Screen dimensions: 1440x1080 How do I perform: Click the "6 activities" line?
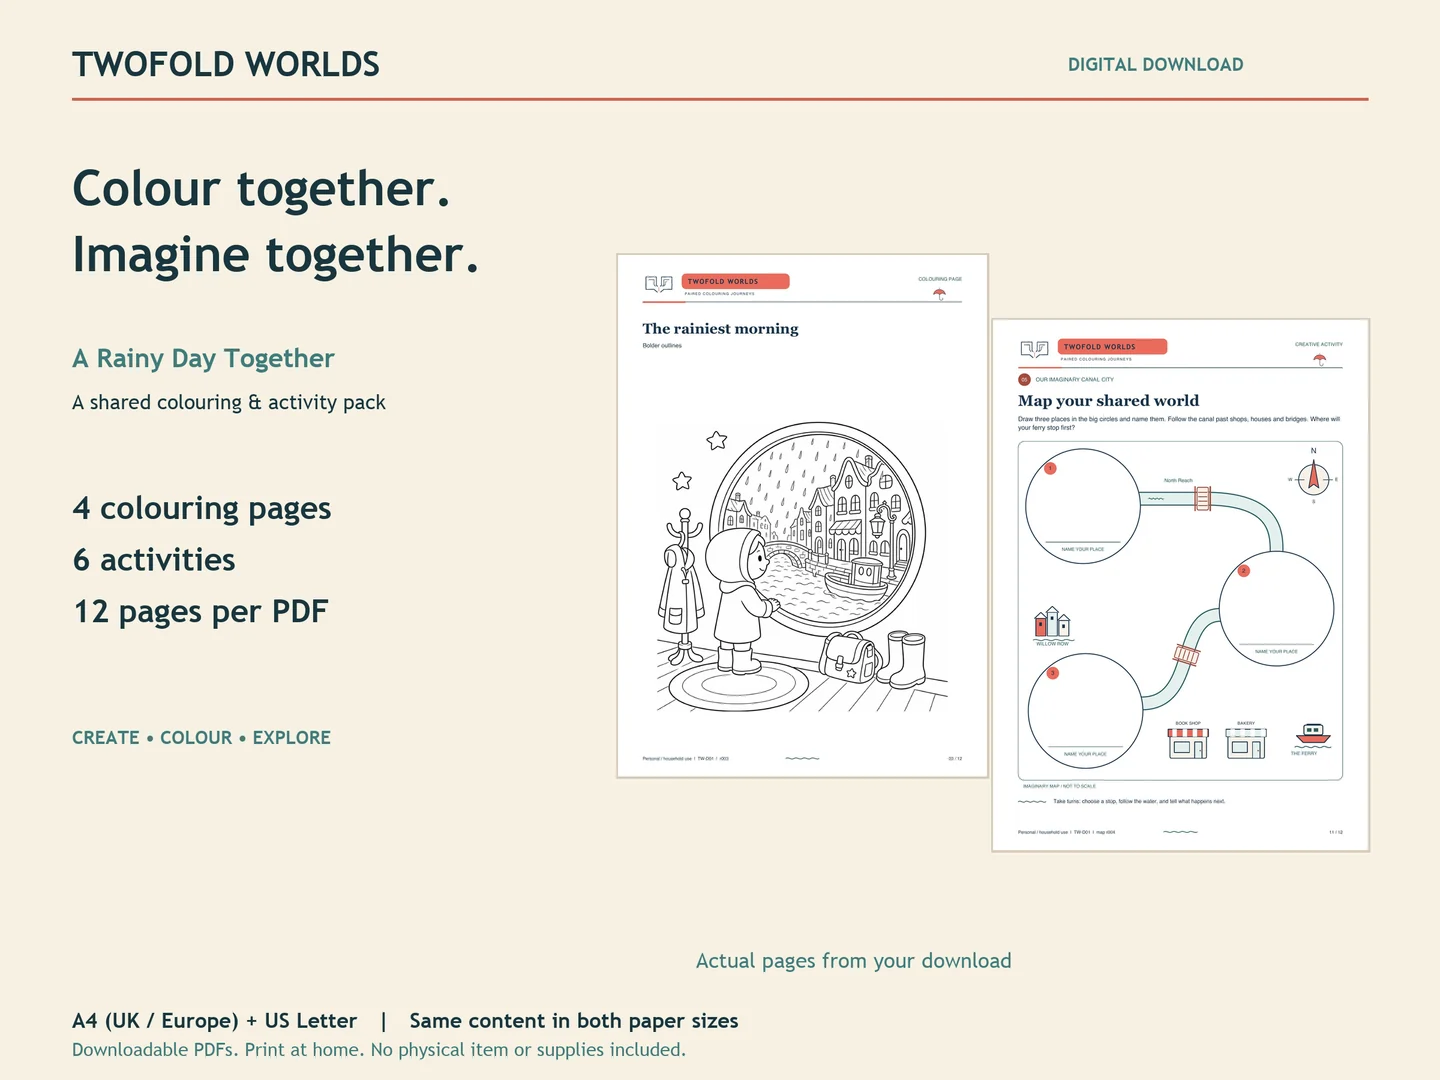click(154, 560)
